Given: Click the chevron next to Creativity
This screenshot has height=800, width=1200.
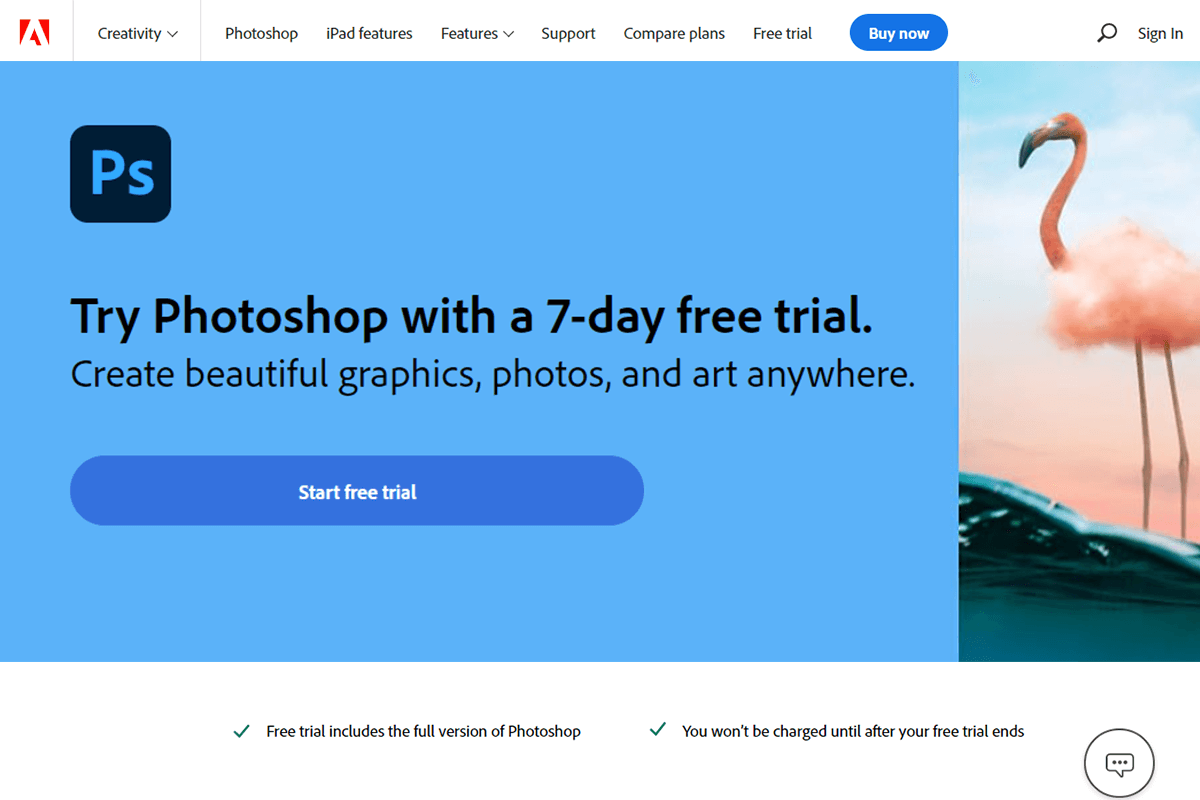Looking at the screenshot, I should pos(173,34).
